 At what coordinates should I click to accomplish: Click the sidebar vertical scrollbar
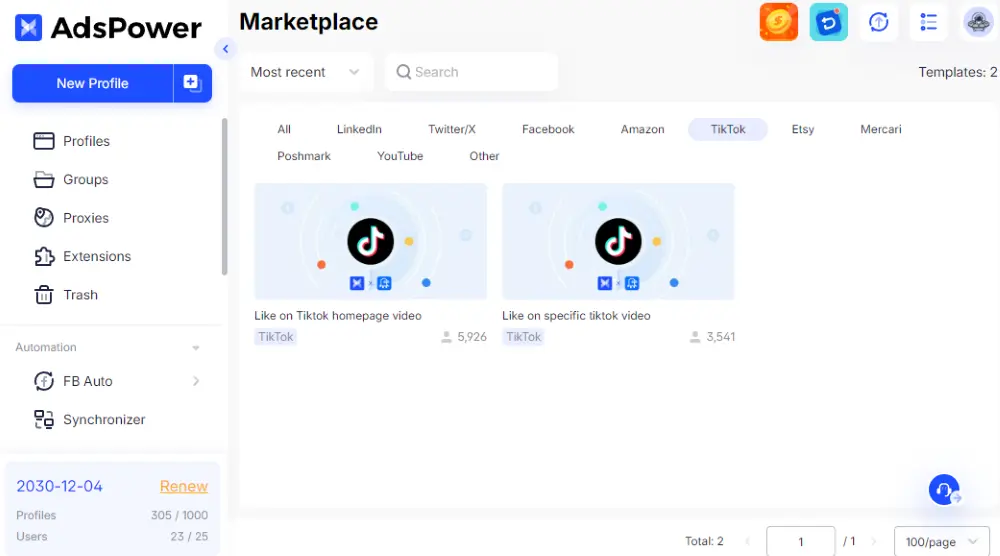(224, 197)
